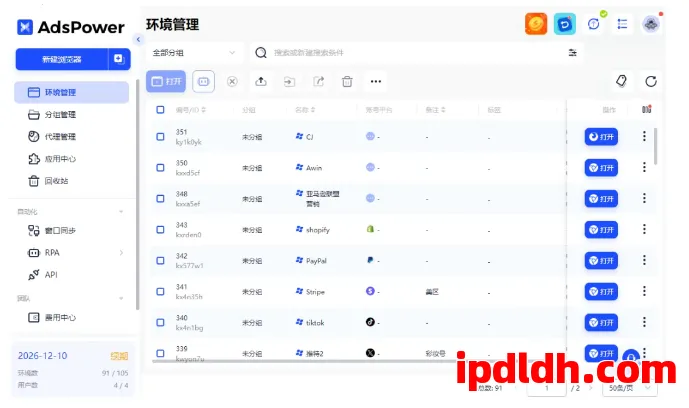Click the tag icon above table
The height and width of the screenshot is (408, 689).
tap(621, 81)
